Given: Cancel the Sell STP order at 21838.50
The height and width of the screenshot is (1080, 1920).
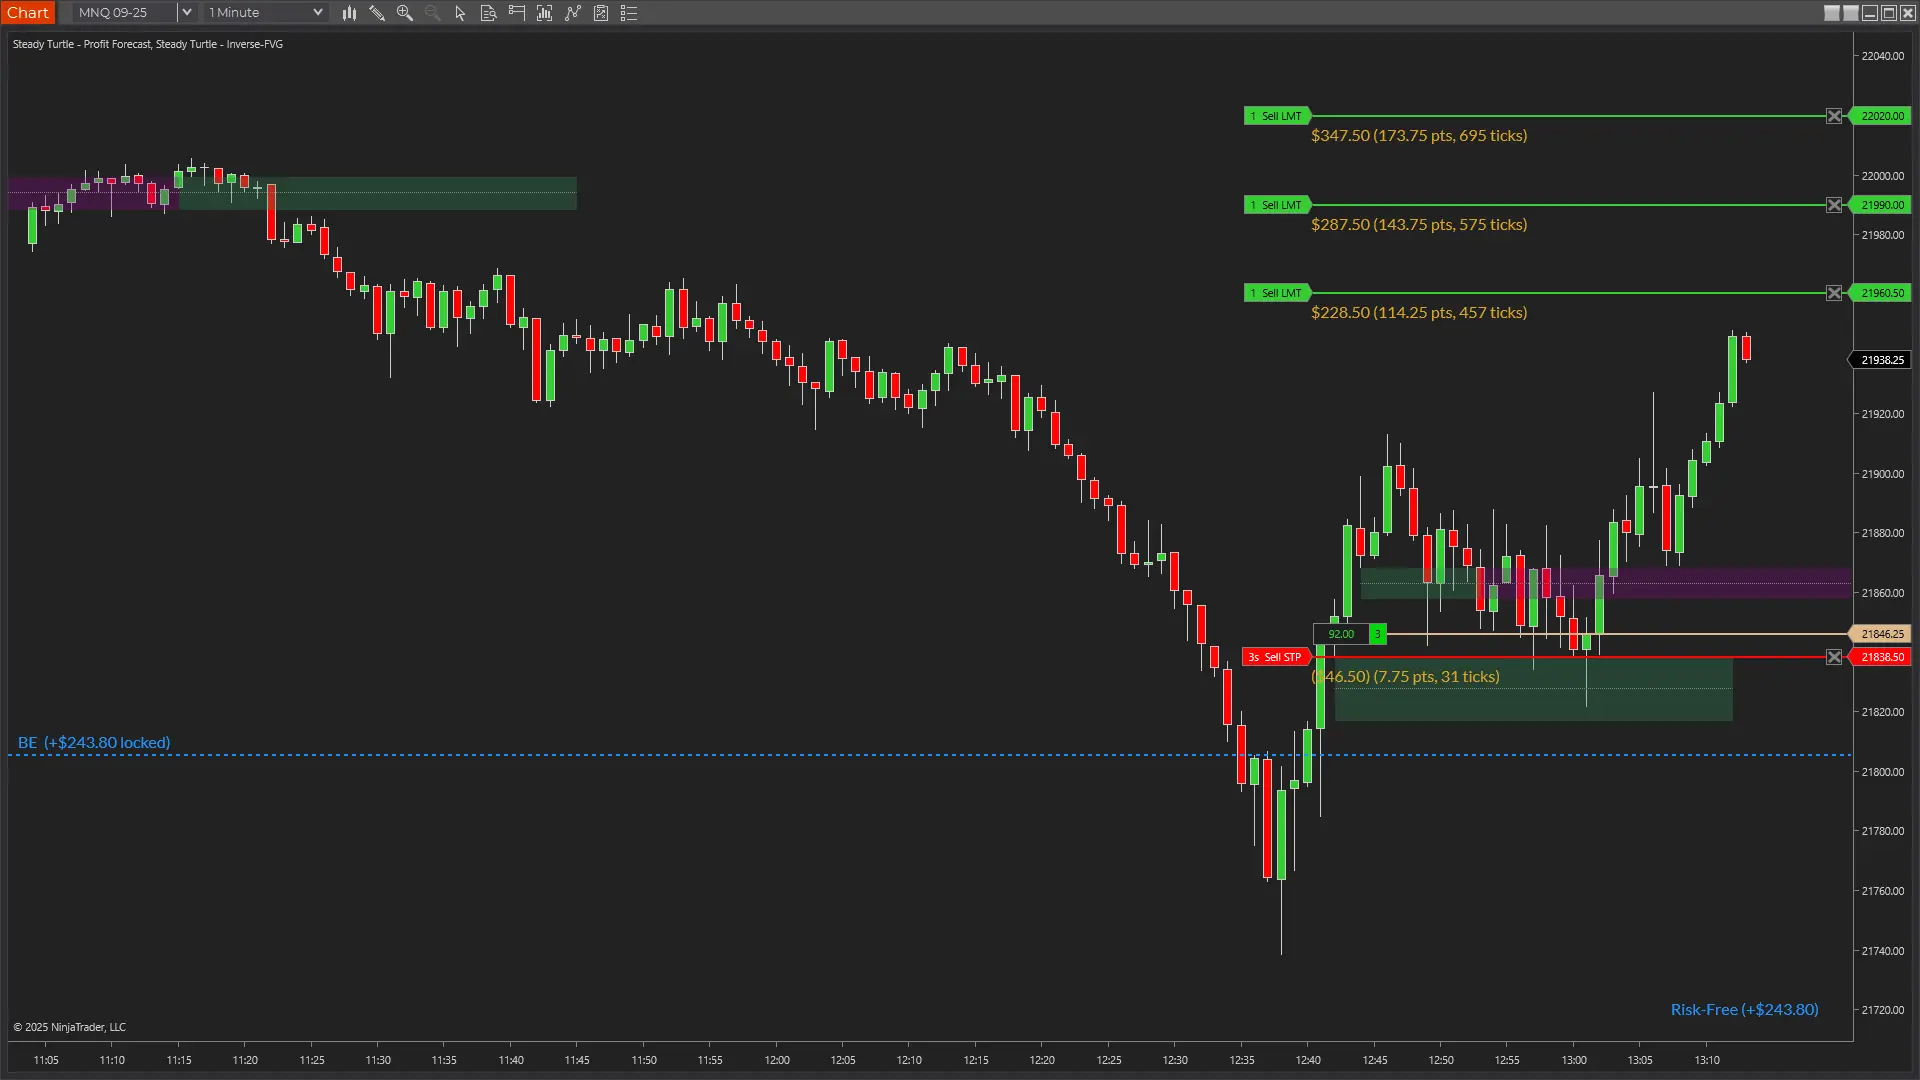Looking at the screenshot, I should pos(1834,657).
